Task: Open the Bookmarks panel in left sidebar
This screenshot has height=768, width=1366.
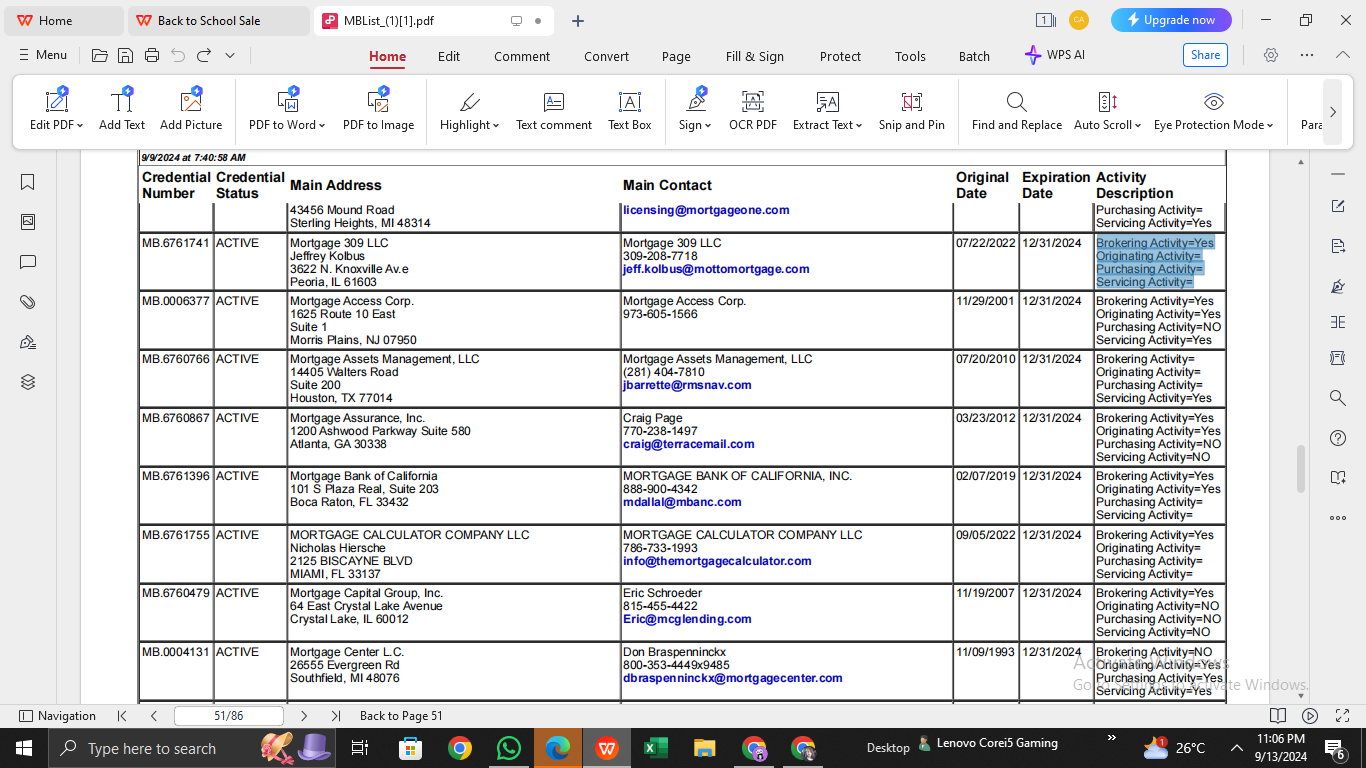Action: [x=28, y=182]
